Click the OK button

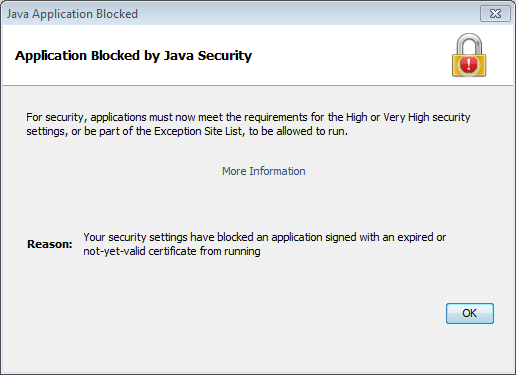[470, 313]
